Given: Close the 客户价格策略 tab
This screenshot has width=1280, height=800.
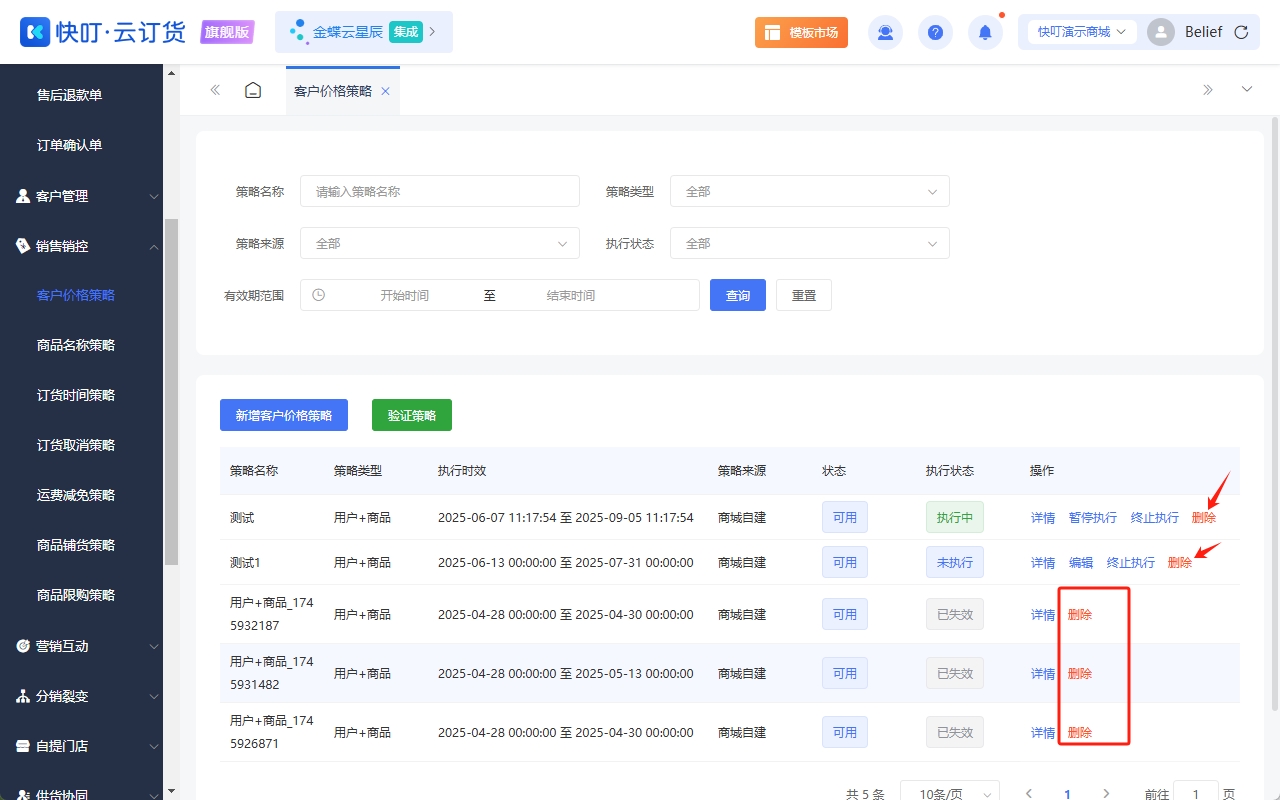Looking at the screenshot, I should pyautogui.click(x=385, y=91).
